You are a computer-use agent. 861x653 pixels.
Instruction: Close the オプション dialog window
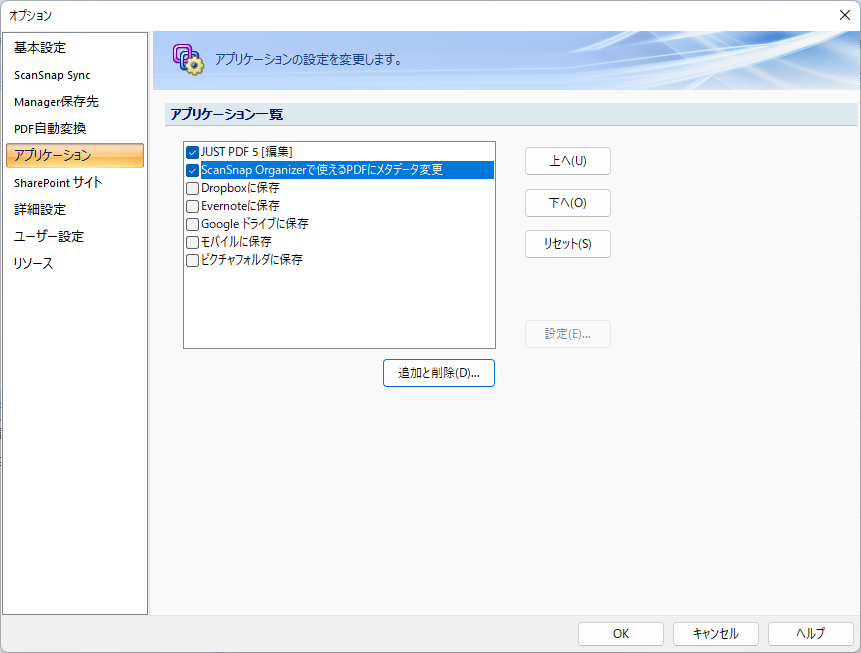[845, 15]
